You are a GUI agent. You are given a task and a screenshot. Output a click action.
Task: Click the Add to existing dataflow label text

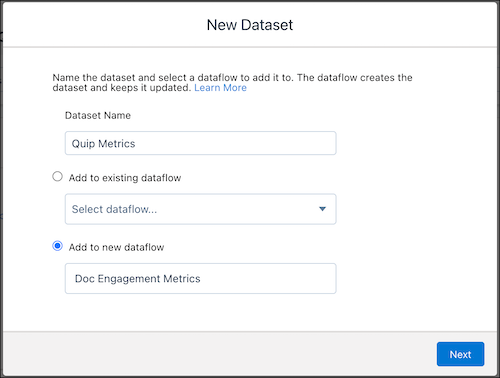tap(125, 178)
